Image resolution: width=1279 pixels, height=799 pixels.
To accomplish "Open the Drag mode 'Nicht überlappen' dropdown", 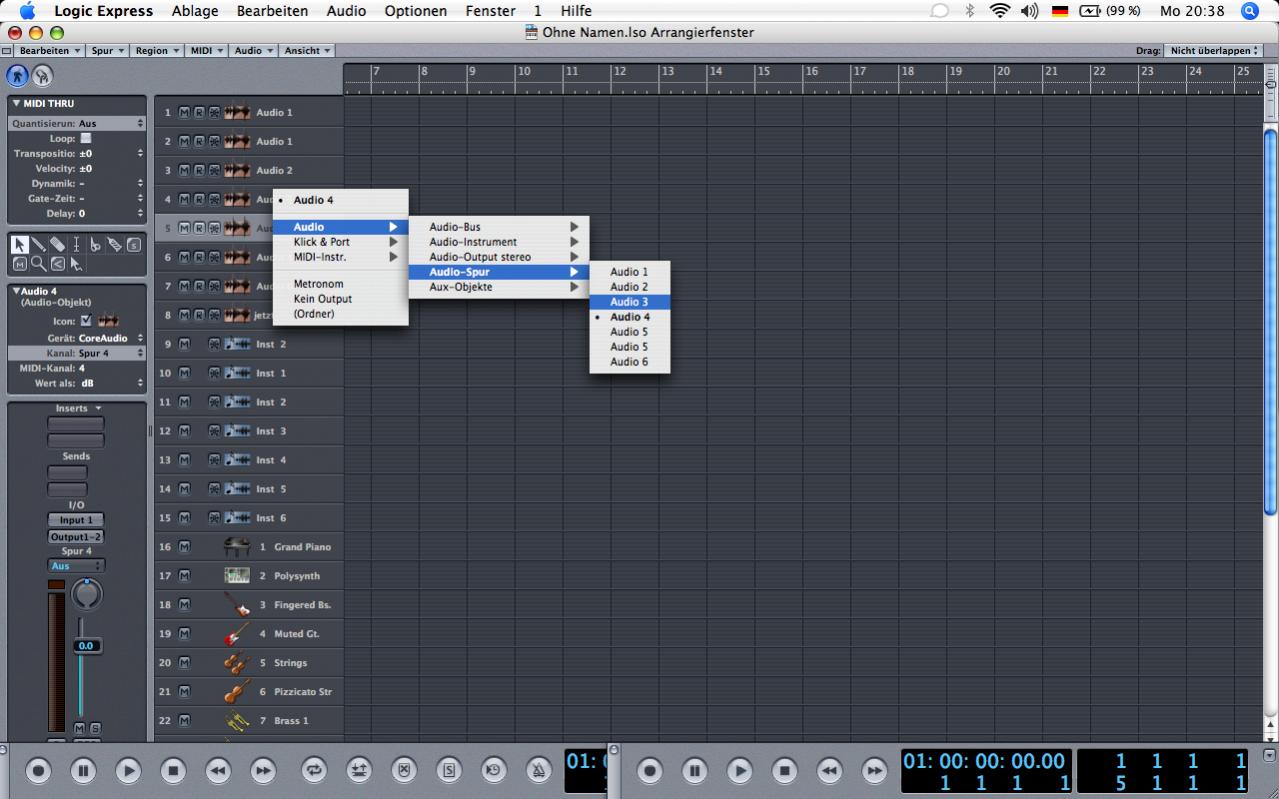I will pos(1214,50).
